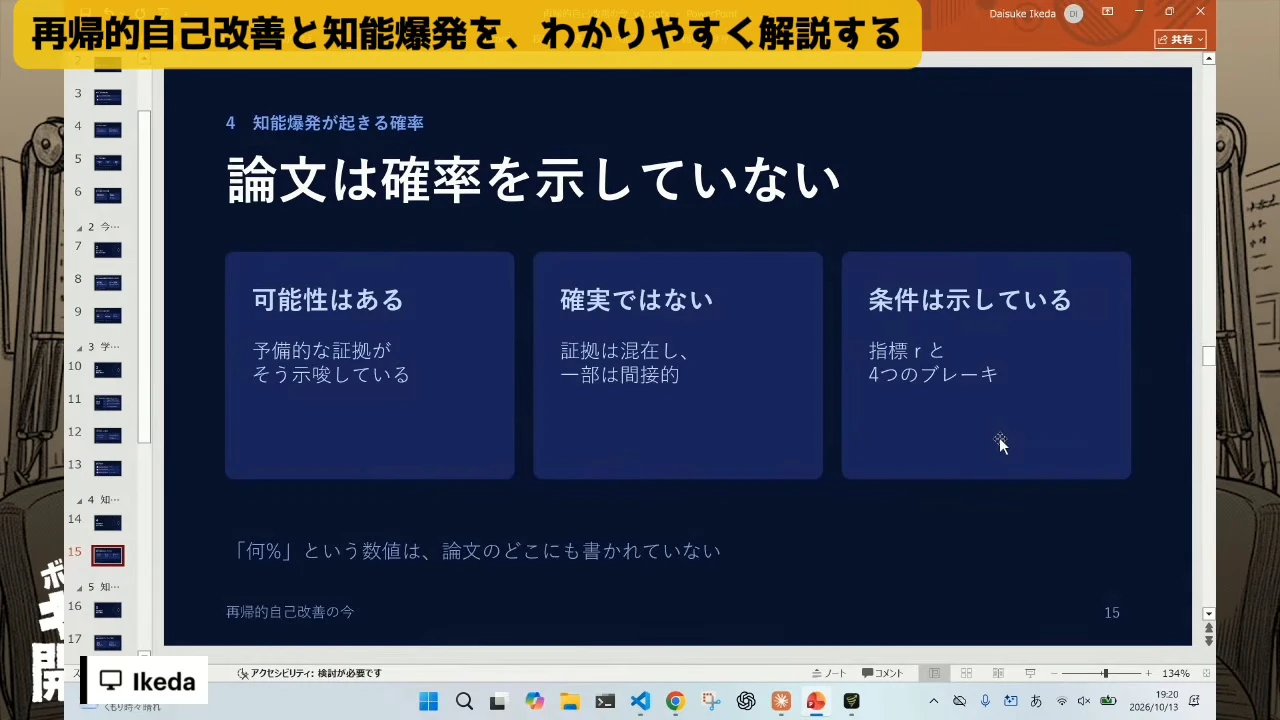This screenshot has width=1280, height=720.
Task: Open the ribbon display options button
Action: [x=1107, y=12]
